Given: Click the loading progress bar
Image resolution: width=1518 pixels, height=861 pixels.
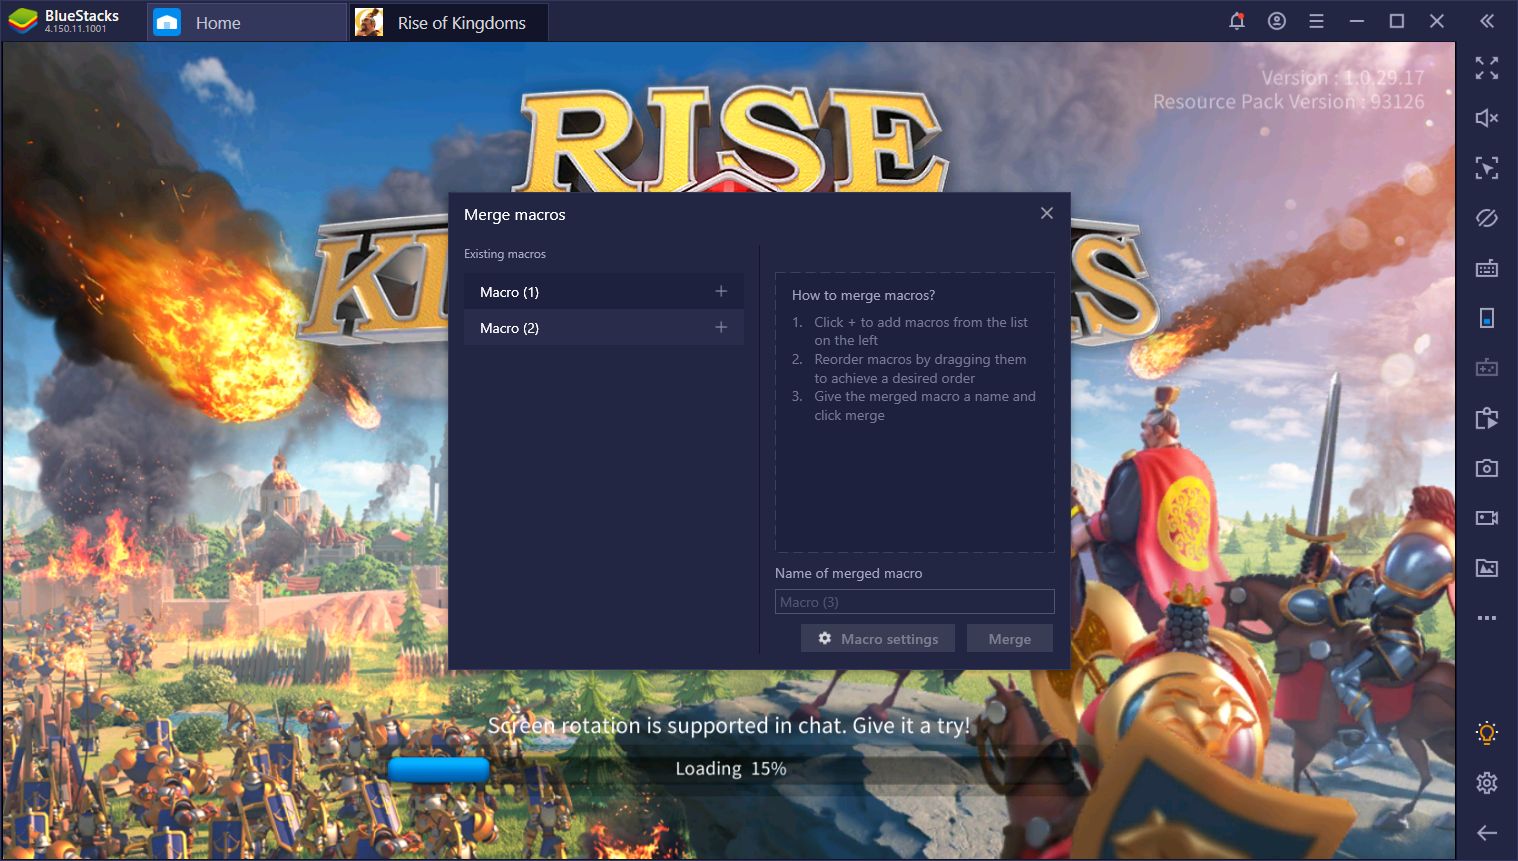Looking at the screenshot, I should [x=730, y=768].
